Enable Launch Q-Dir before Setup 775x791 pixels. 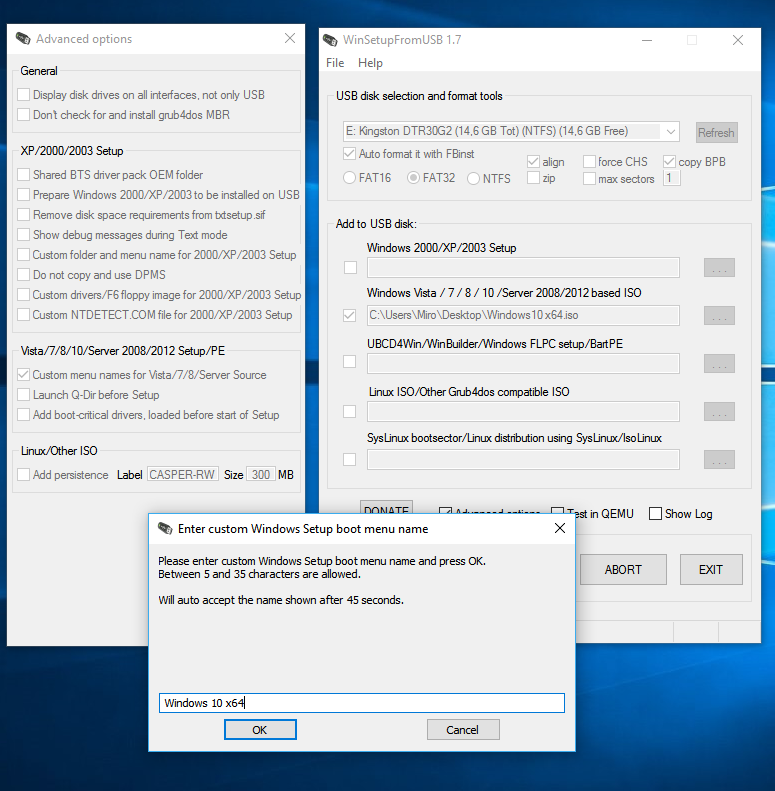click(23, 394)
